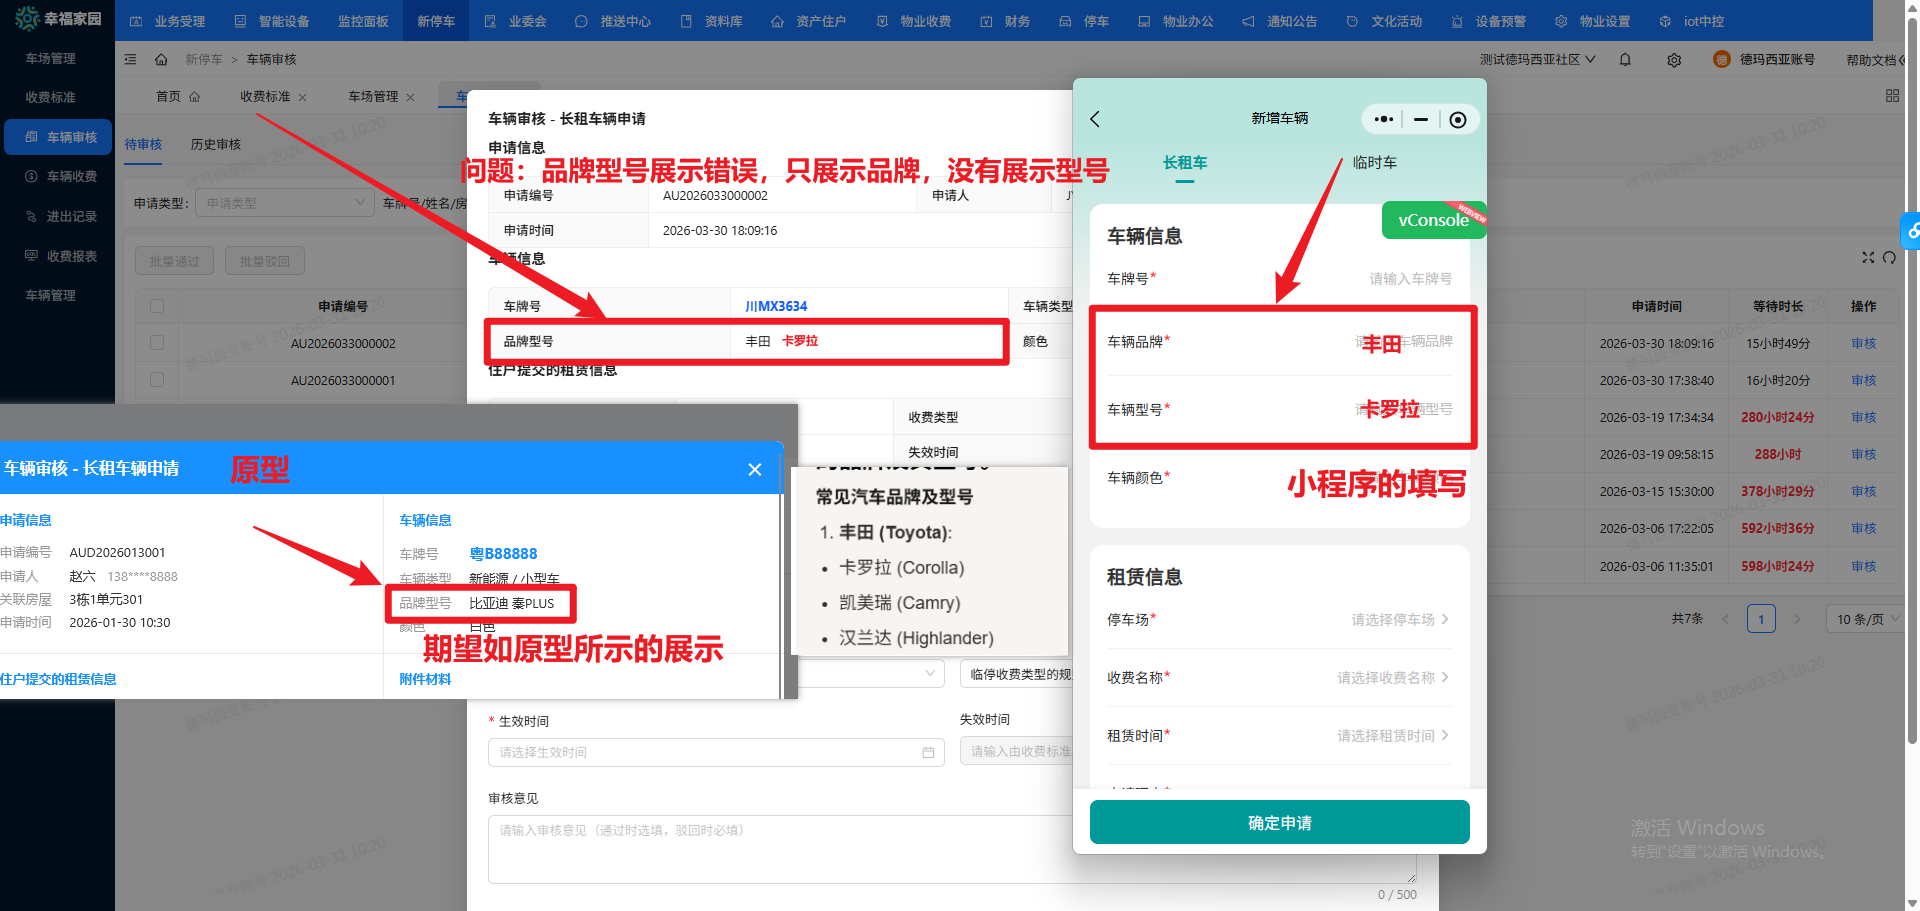
Task: Check the row AU2026033000001 checkbox
Action: pos(157,380)
